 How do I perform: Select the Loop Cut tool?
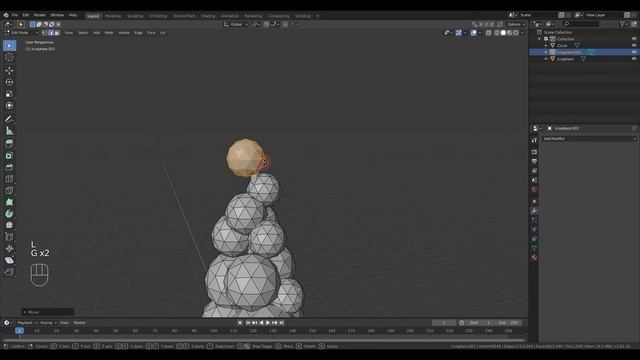click(x=9, y=179)
